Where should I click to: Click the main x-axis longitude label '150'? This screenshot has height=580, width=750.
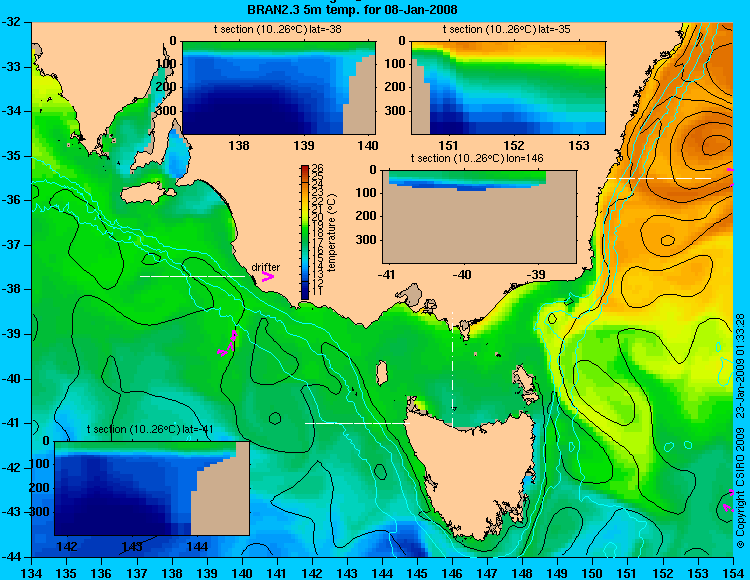[593, 573]
